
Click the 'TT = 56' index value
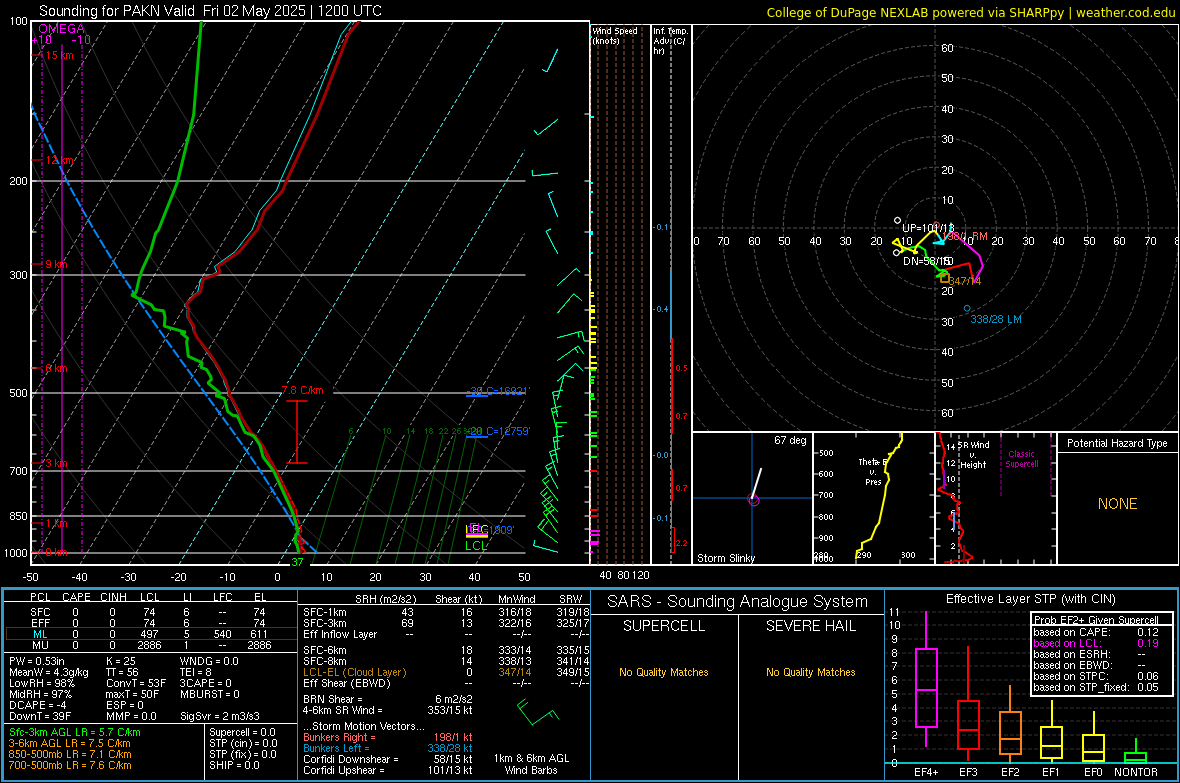121,672
